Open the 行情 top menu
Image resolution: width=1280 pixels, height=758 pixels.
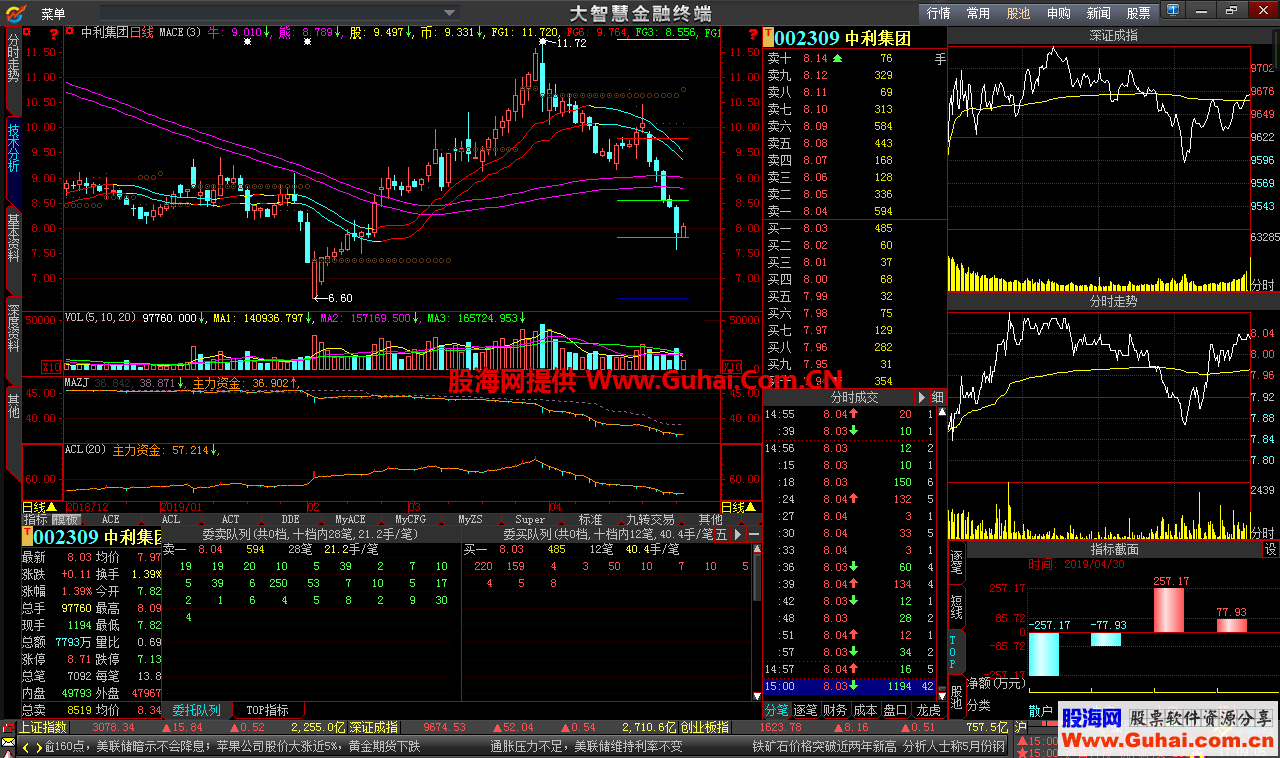[x=938, y=13]
